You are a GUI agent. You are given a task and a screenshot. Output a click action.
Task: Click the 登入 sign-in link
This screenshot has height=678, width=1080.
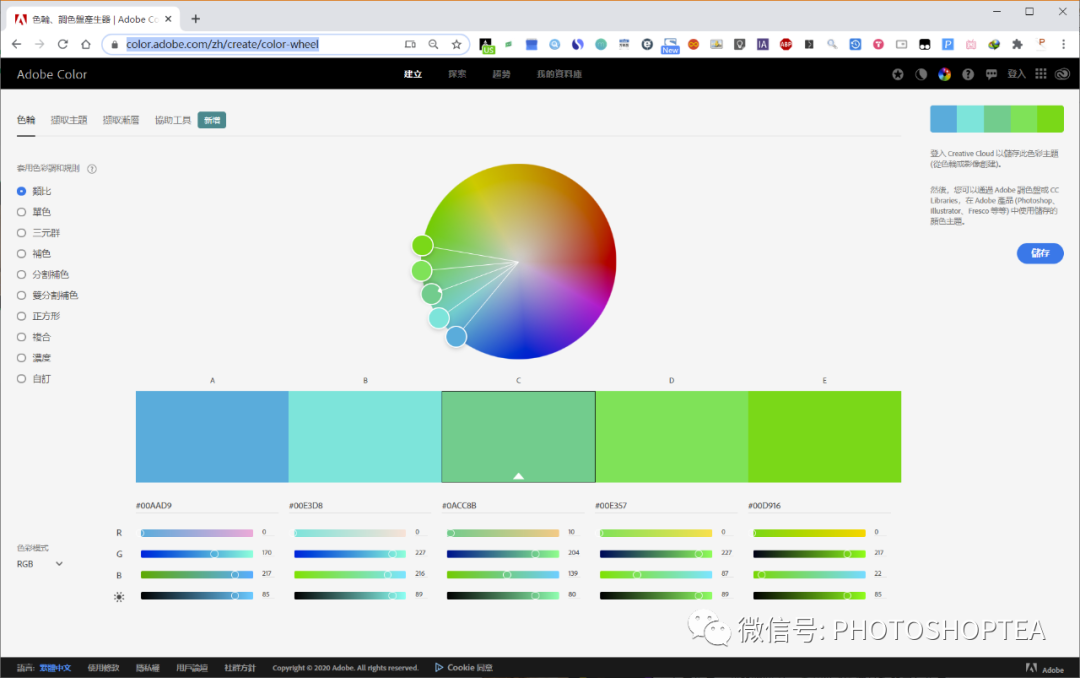[1017, 74]
